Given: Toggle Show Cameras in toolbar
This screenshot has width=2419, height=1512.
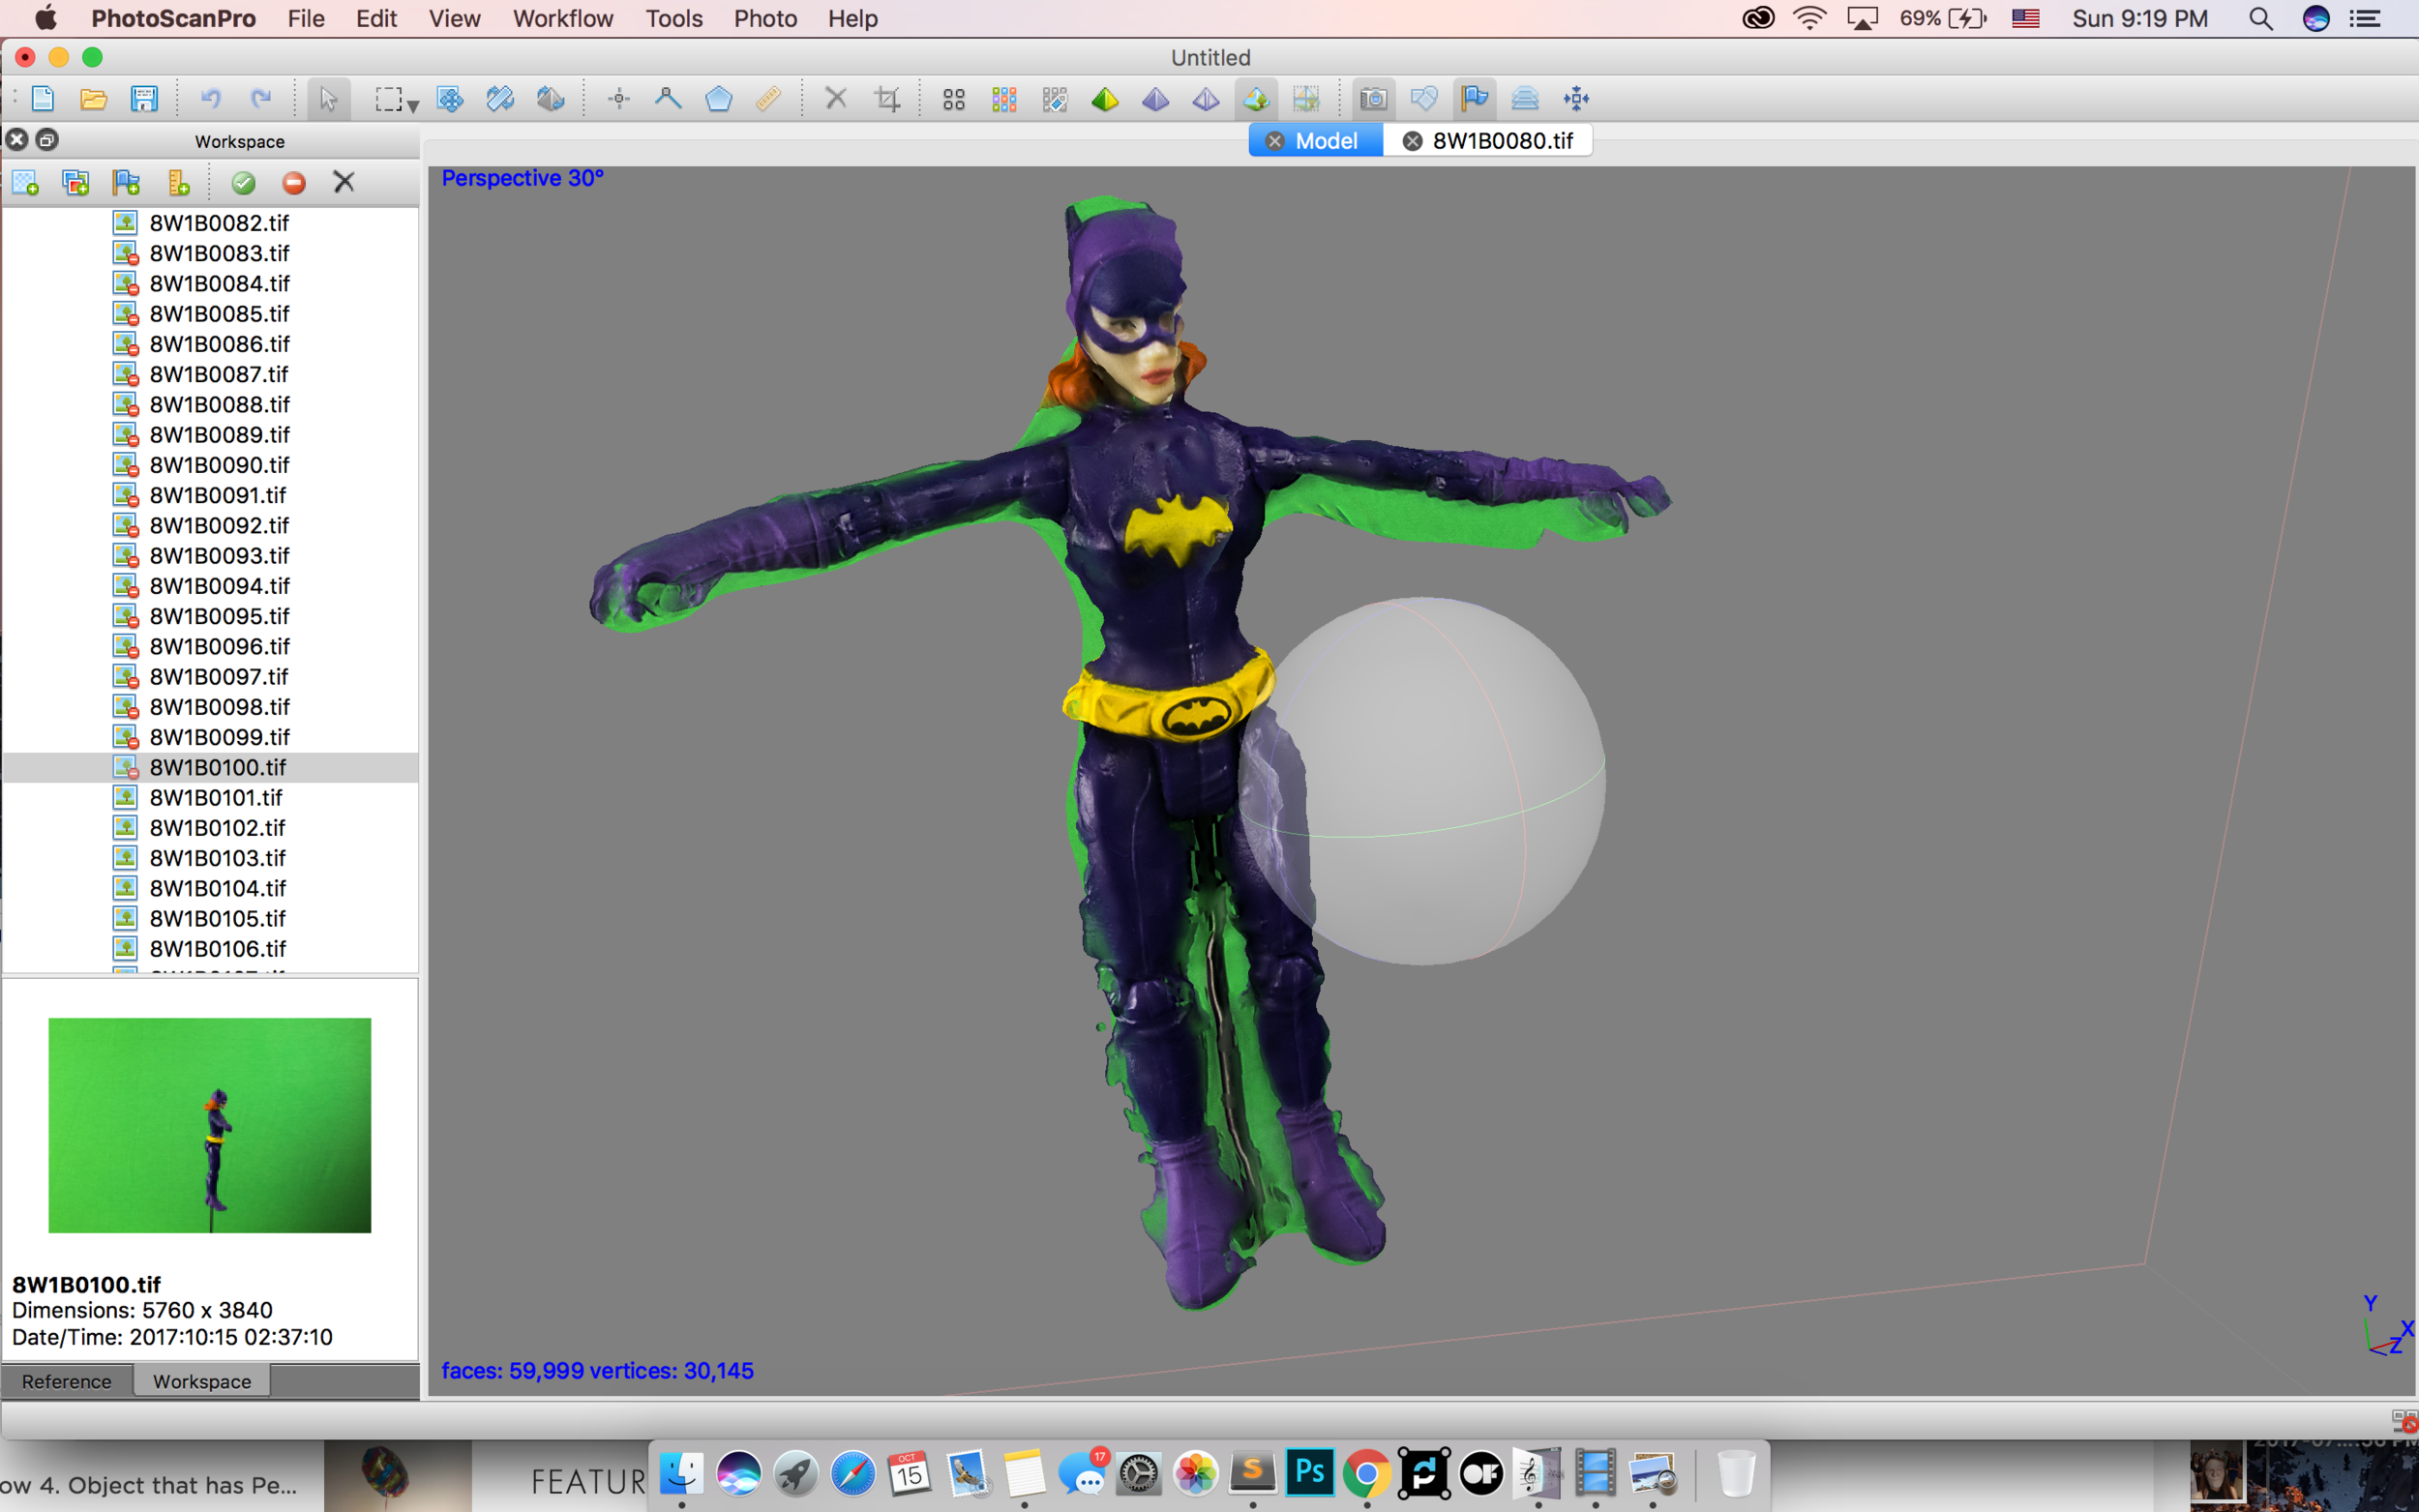Looking at the screenshot, I should (x=1374, y=98).
